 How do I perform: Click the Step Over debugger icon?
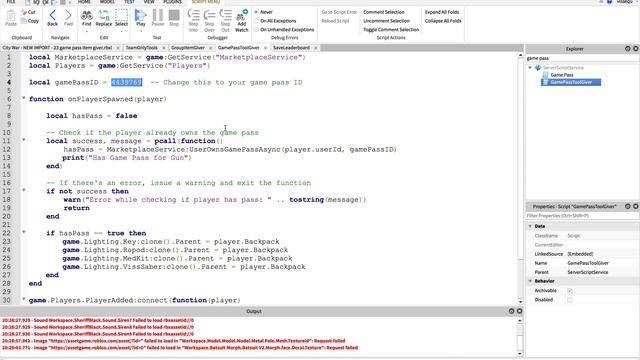tap(209, 15)
